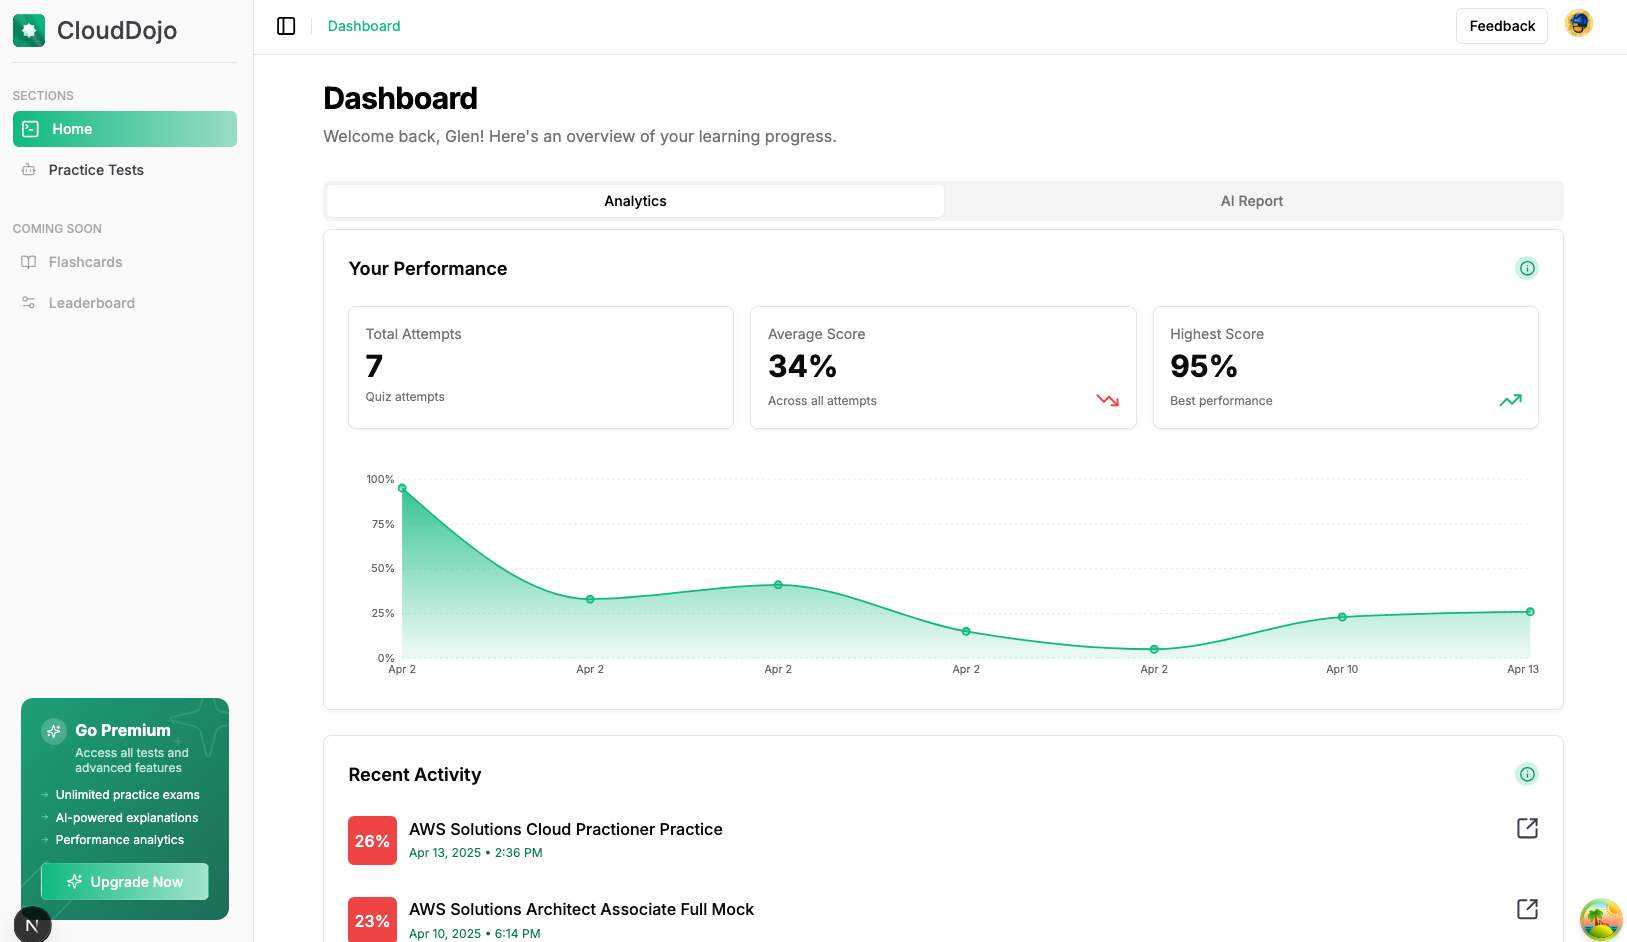Select Leaderboard in Coming Soon

(x=125, y=303)
